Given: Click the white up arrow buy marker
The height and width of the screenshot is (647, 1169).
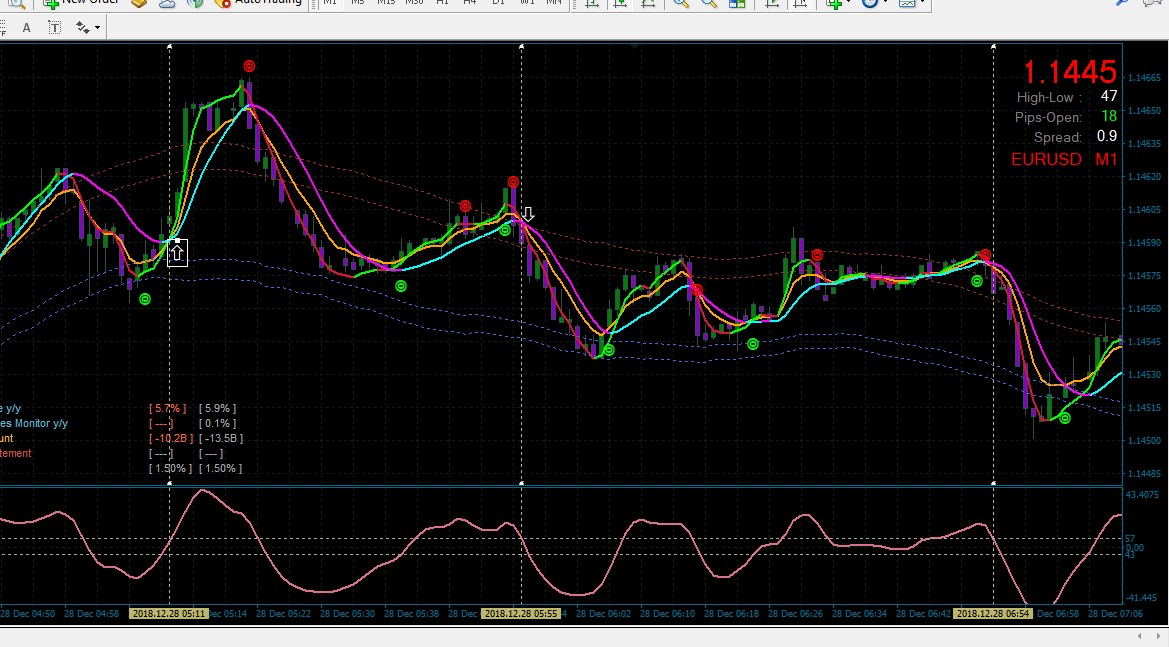Looking at the screenshot, I should [x=177, y=253].
